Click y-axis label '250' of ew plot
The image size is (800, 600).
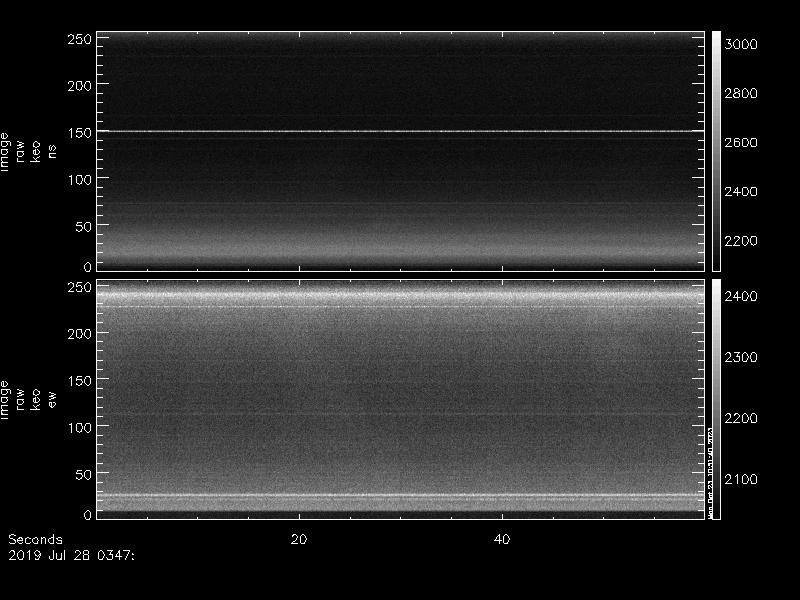[x=80, y=287]
